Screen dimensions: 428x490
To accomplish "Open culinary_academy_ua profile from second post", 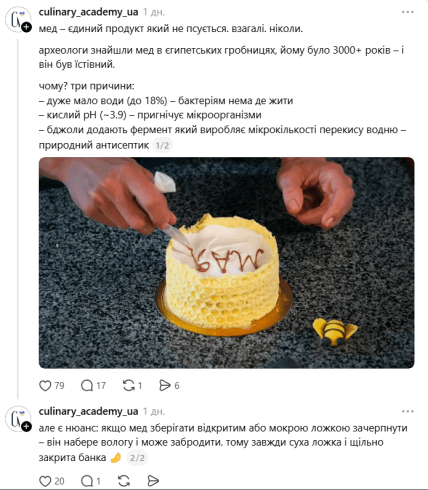I will tap(88, 411).
